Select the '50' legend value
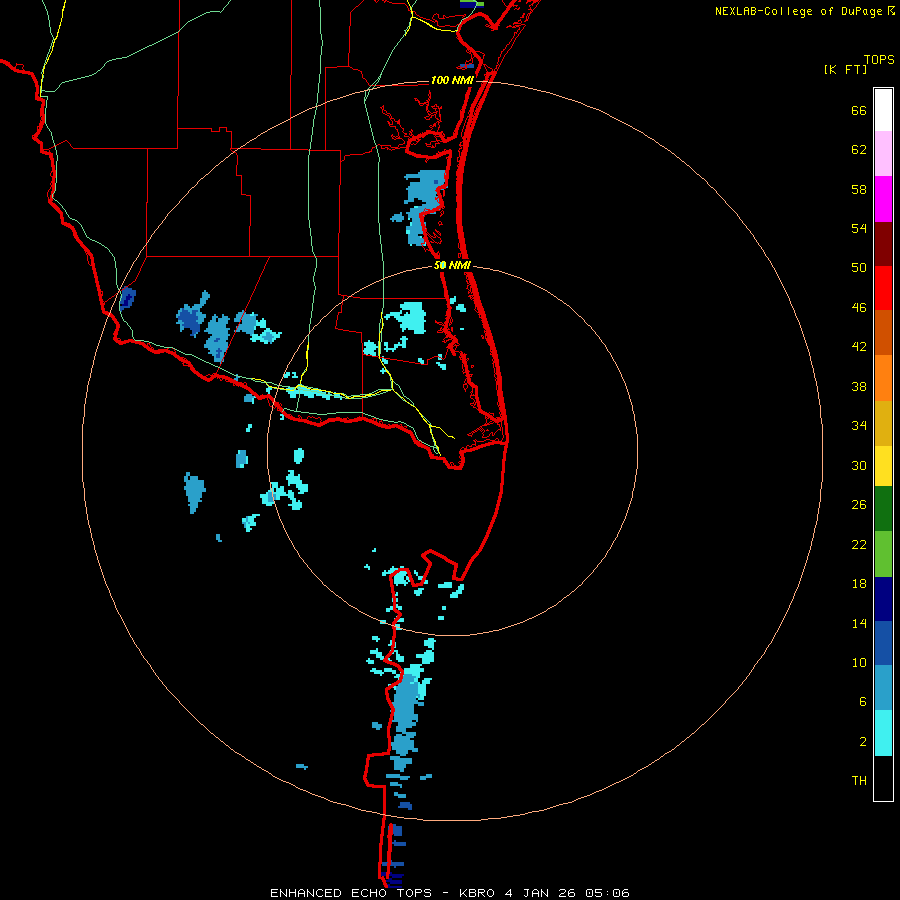The height and width of the screenshot is (900, 900). coord(859,267)
